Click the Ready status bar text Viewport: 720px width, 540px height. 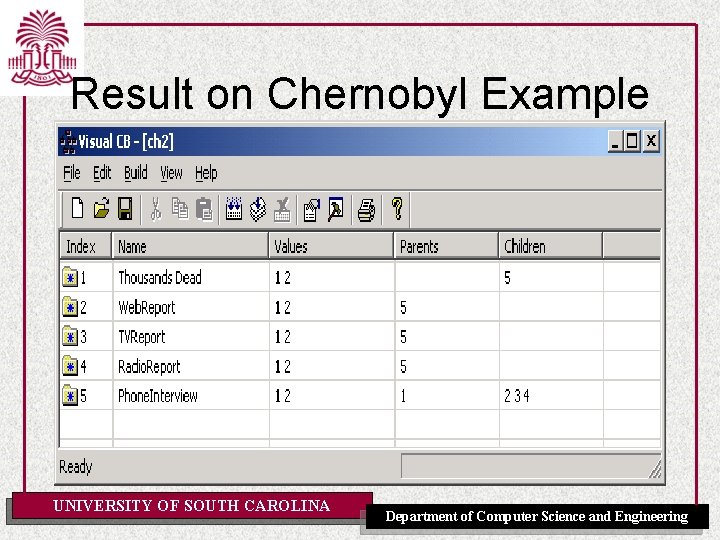pyautogui.click(x=76, y=467)
